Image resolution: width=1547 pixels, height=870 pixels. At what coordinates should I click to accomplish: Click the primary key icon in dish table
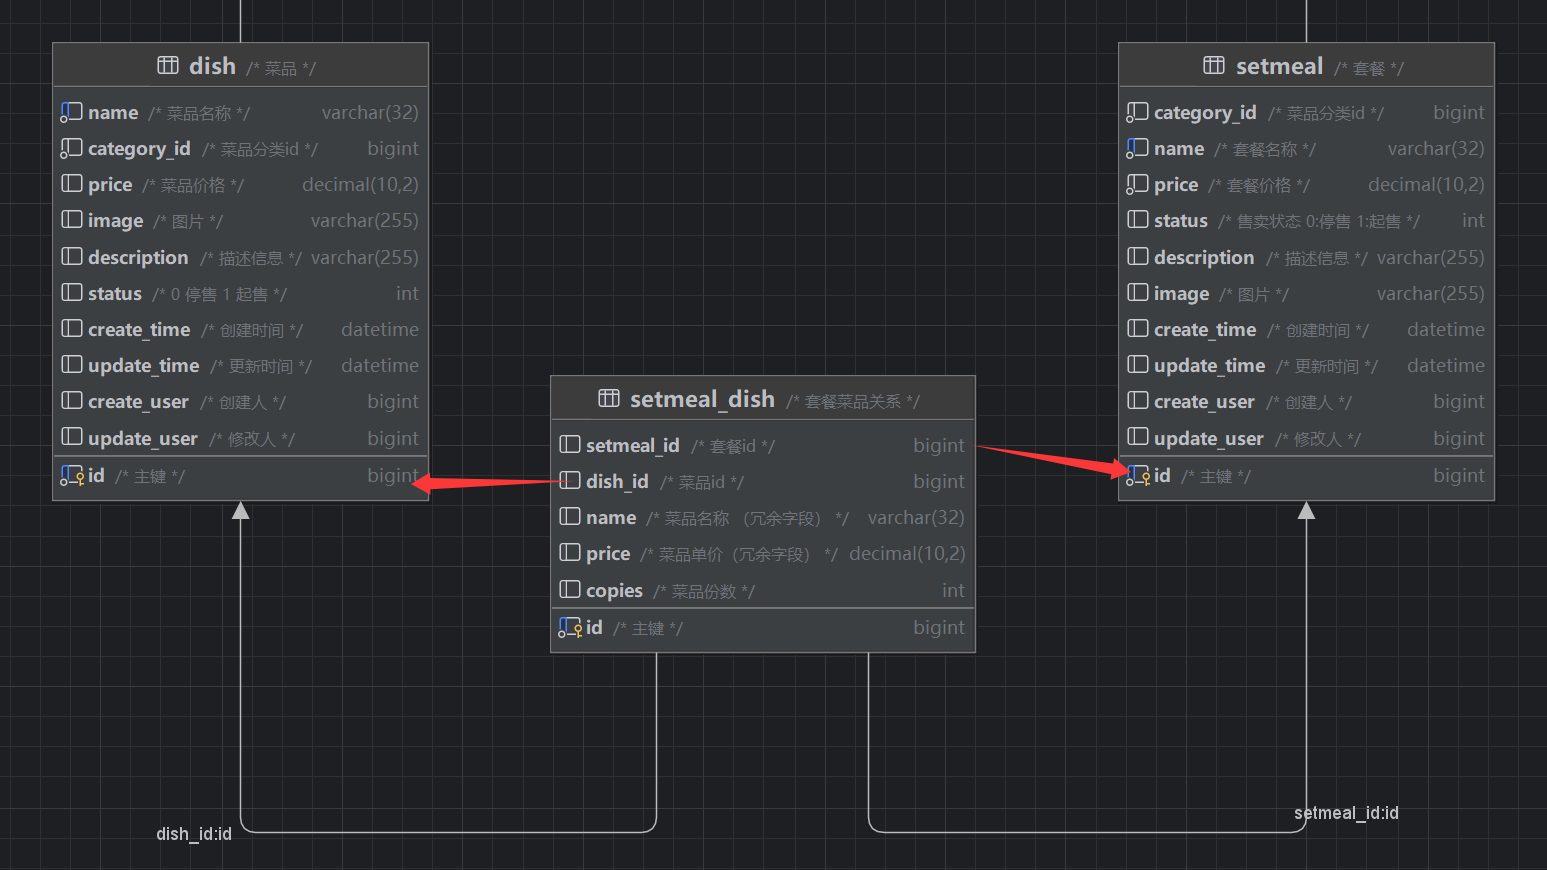[71, 476]
